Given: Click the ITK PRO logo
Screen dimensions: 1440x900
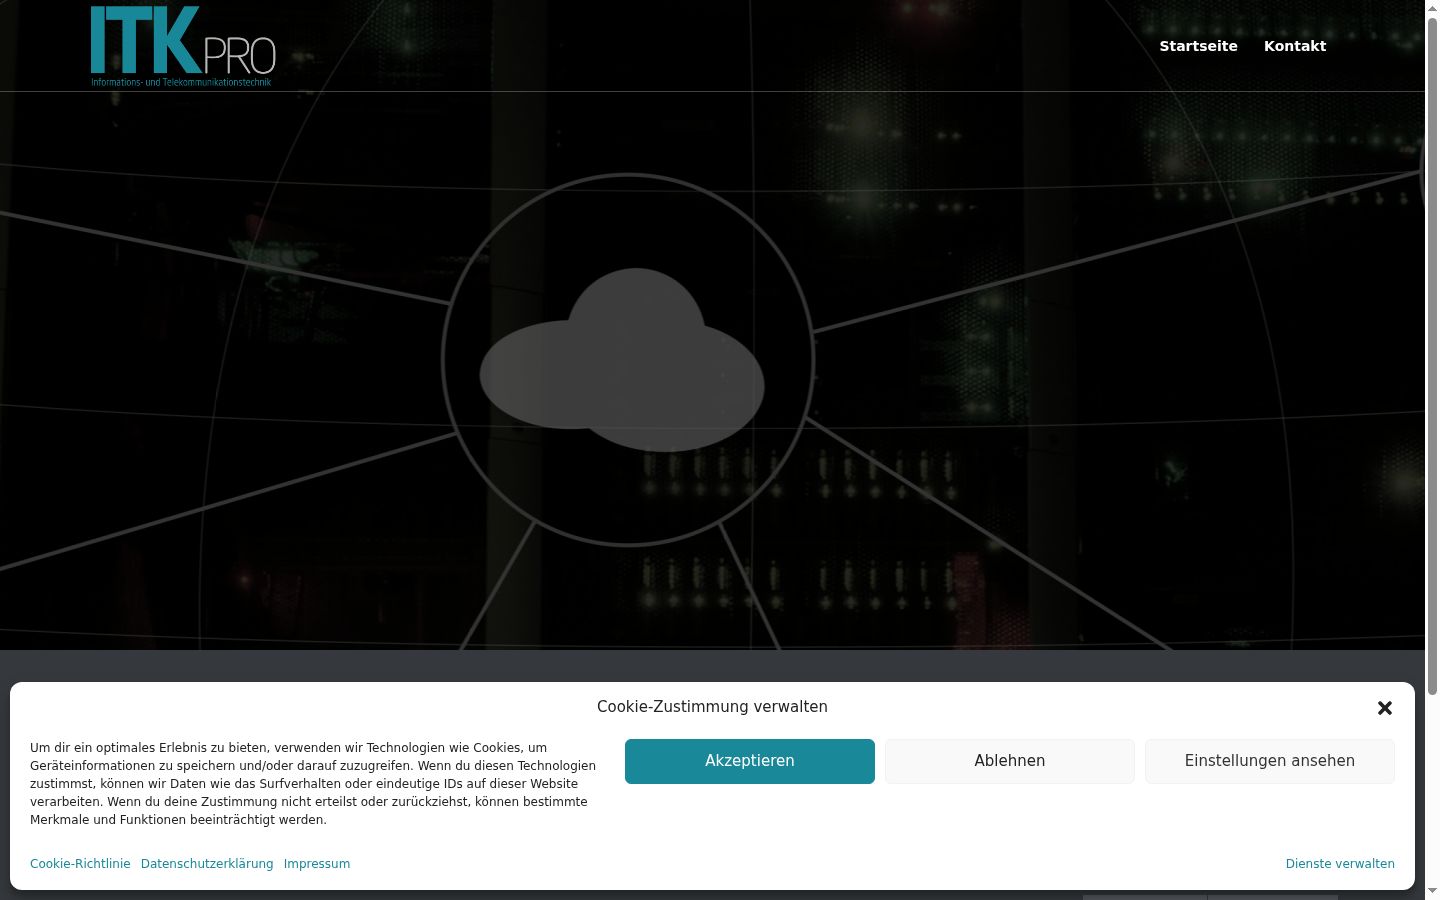Looking at the screenshot, I should coord(183,46).
